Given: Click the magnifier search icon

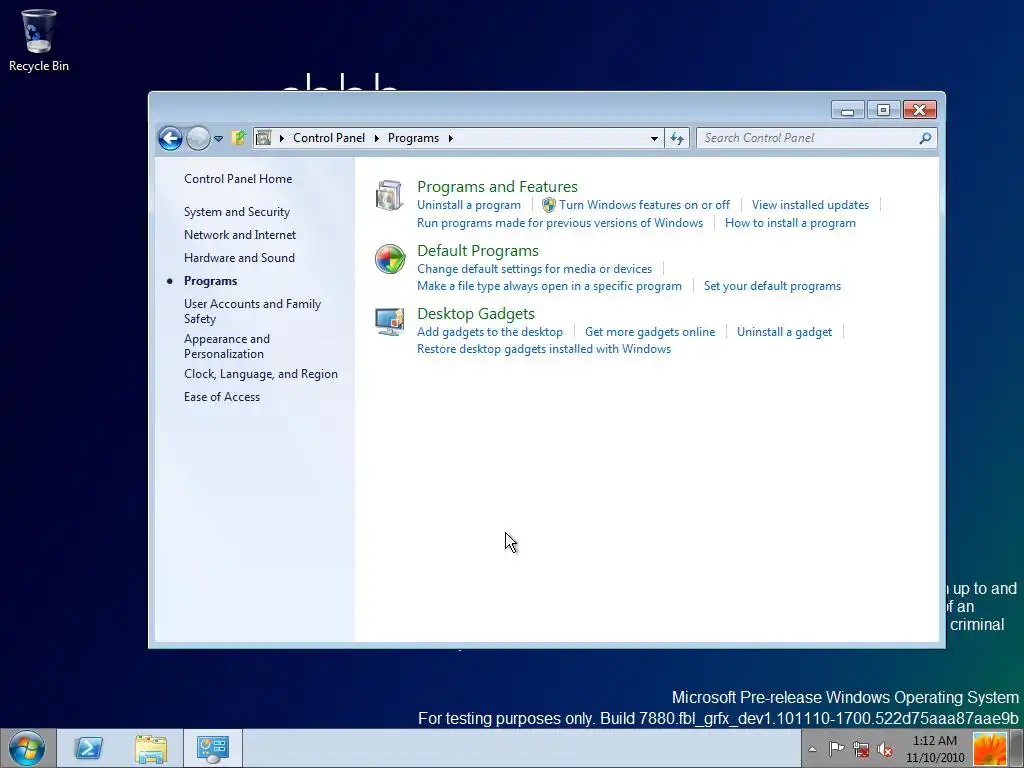Looking at the screenshot, I should point(925,138).
